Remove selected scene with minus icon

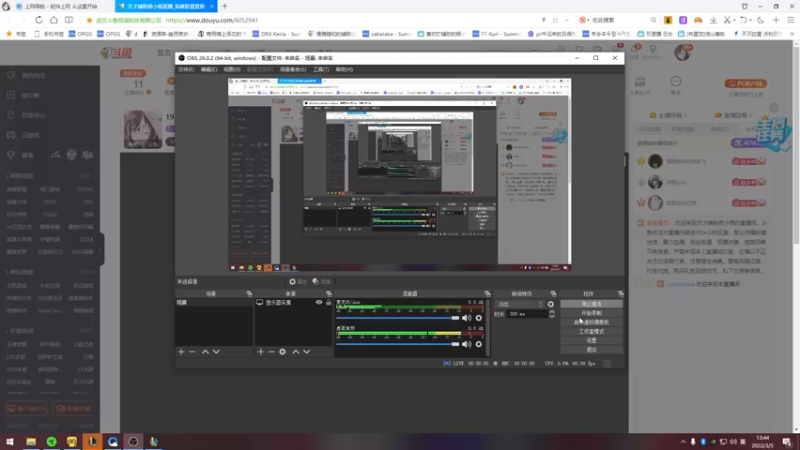pyautogui.click(x=192, y=352)
